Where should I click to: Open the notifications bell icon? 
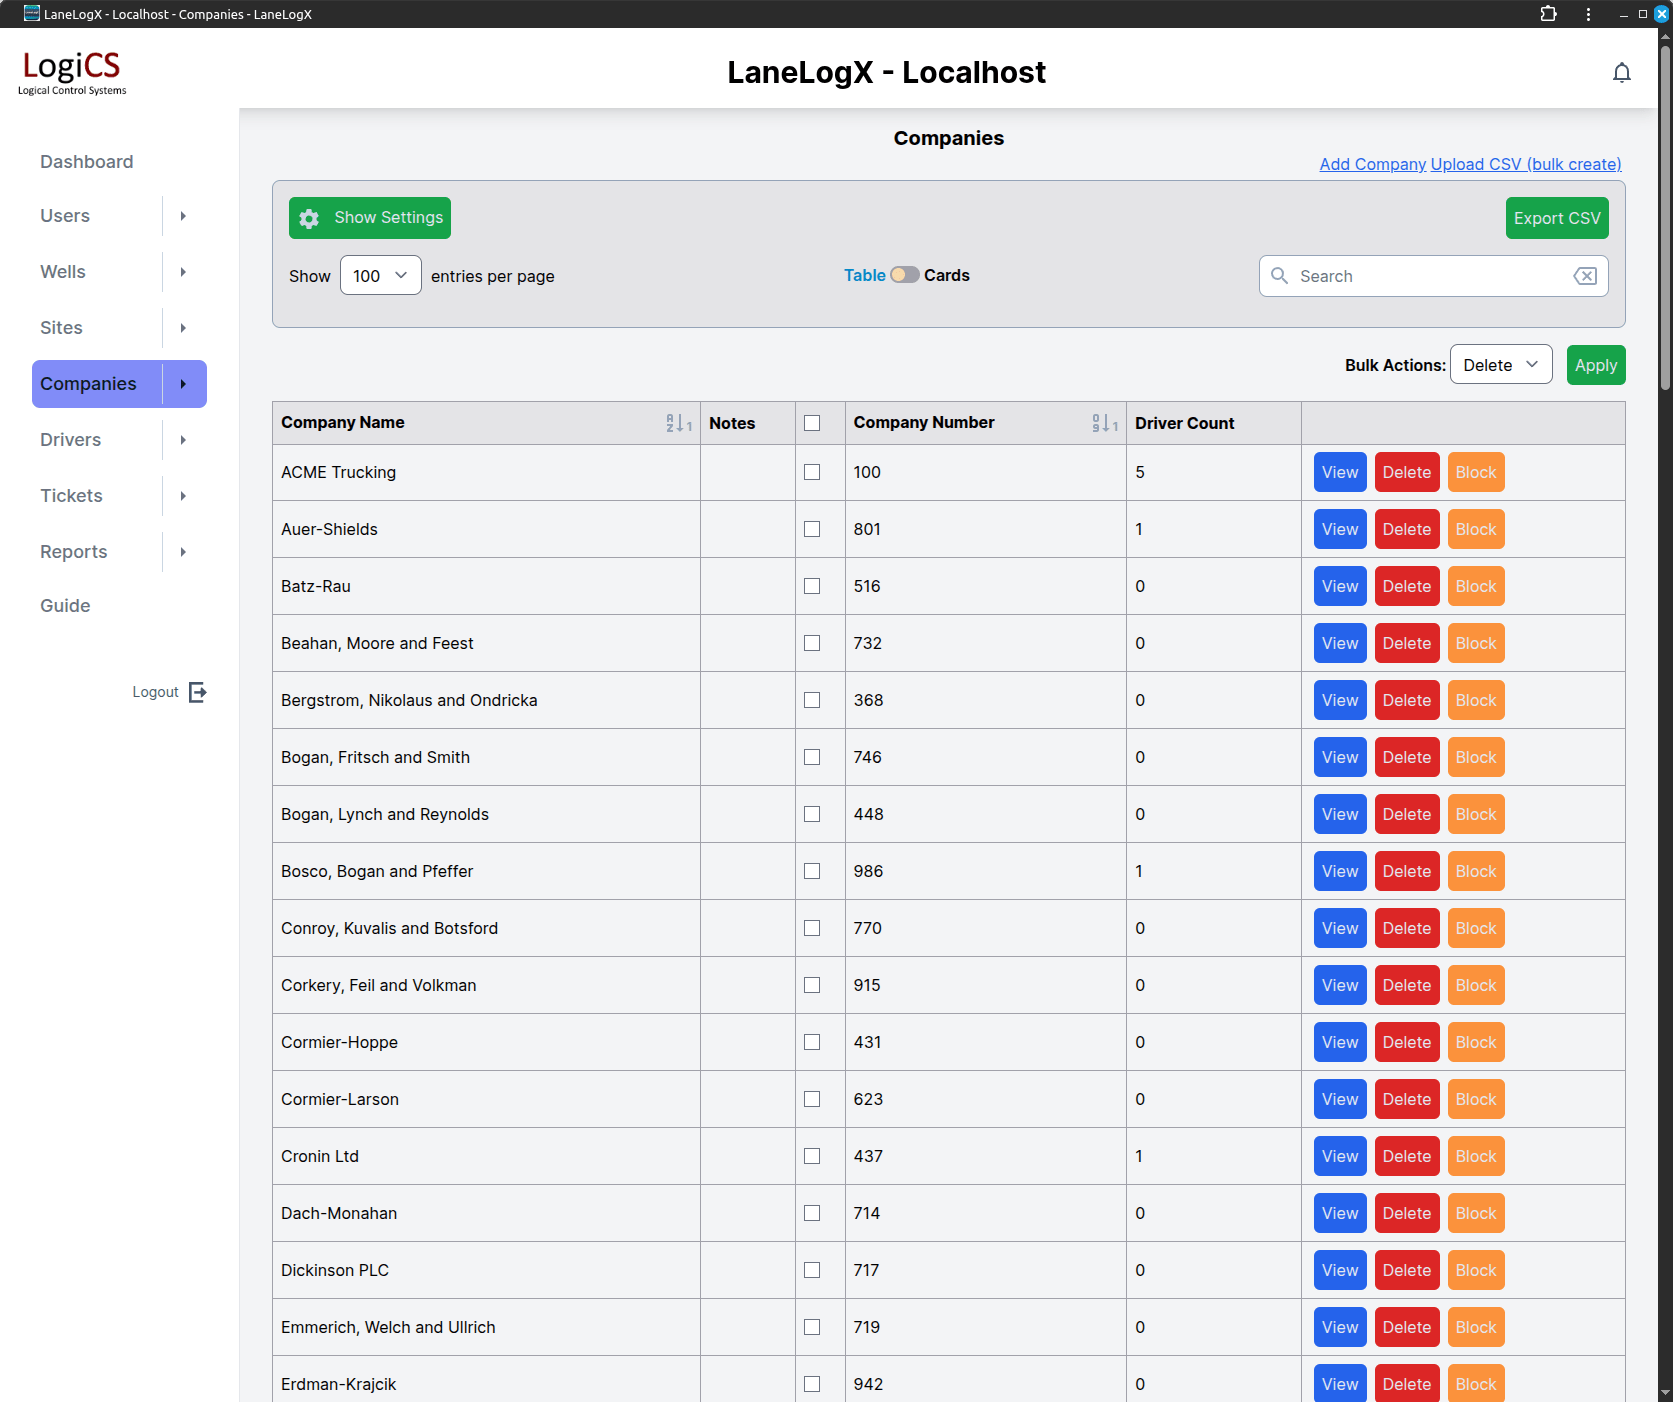pyautogui.click(x=1621, y=73)
